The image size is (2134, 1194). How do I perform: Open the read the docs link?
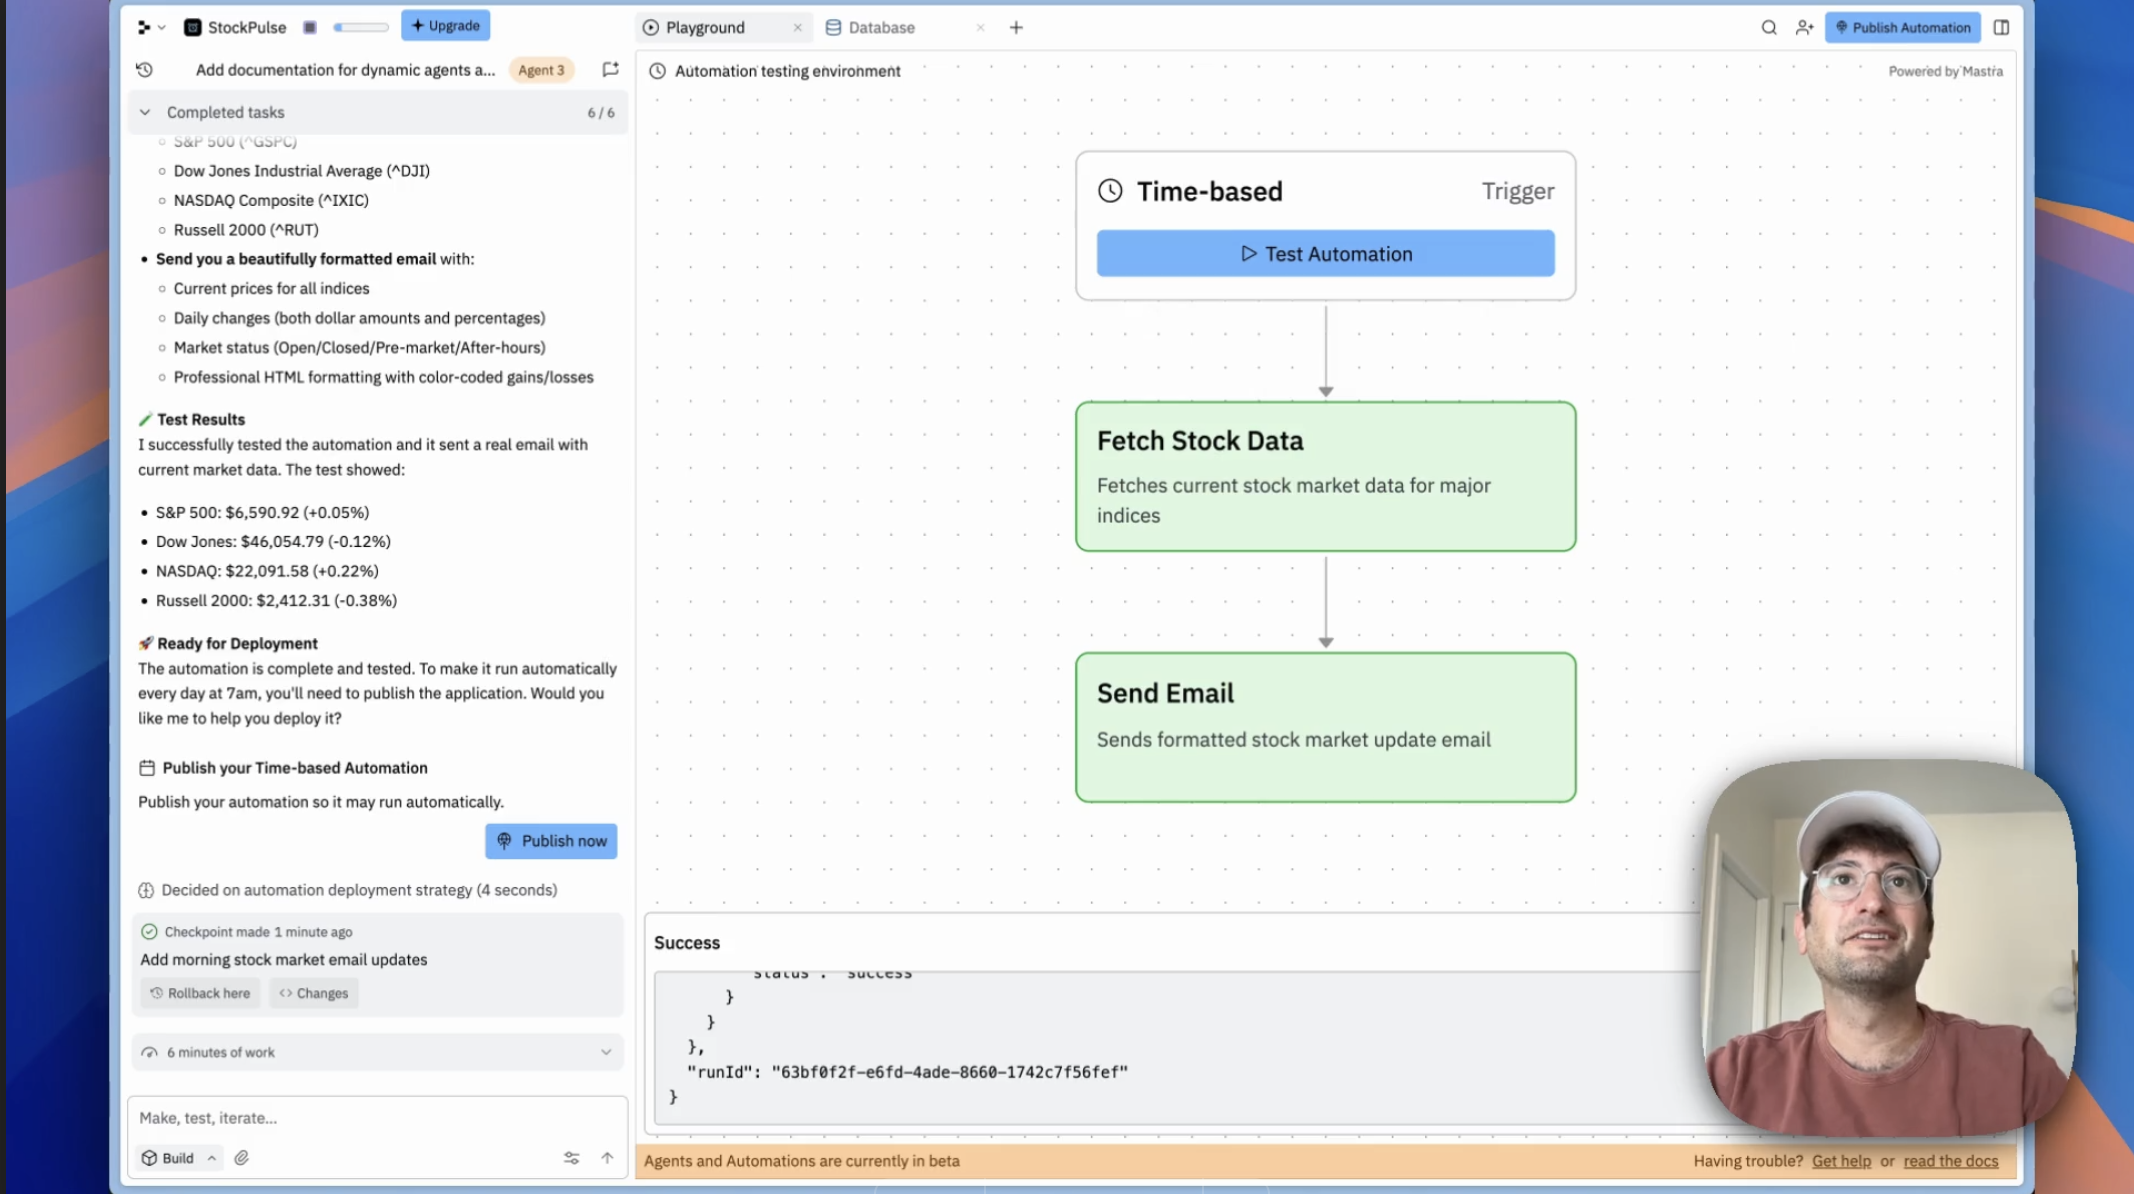1950,1161
